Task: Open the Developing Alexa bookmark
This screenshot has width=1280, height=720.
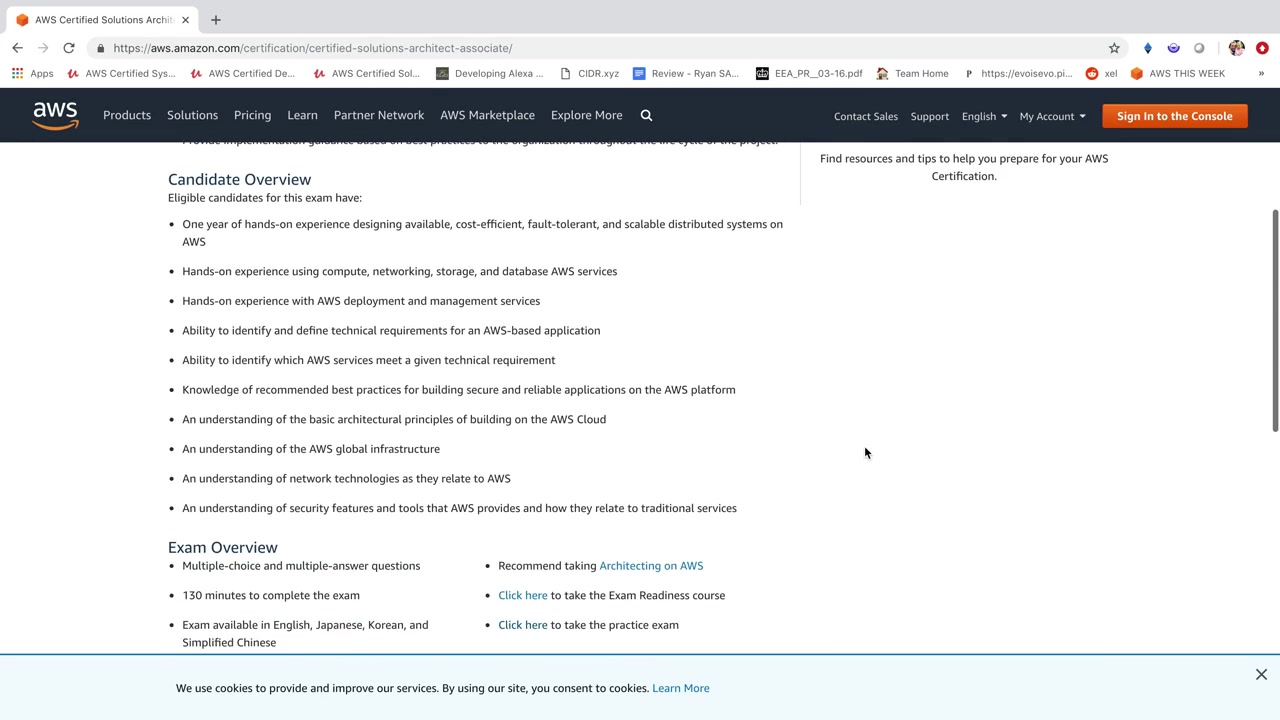Action: click(490, 73)
